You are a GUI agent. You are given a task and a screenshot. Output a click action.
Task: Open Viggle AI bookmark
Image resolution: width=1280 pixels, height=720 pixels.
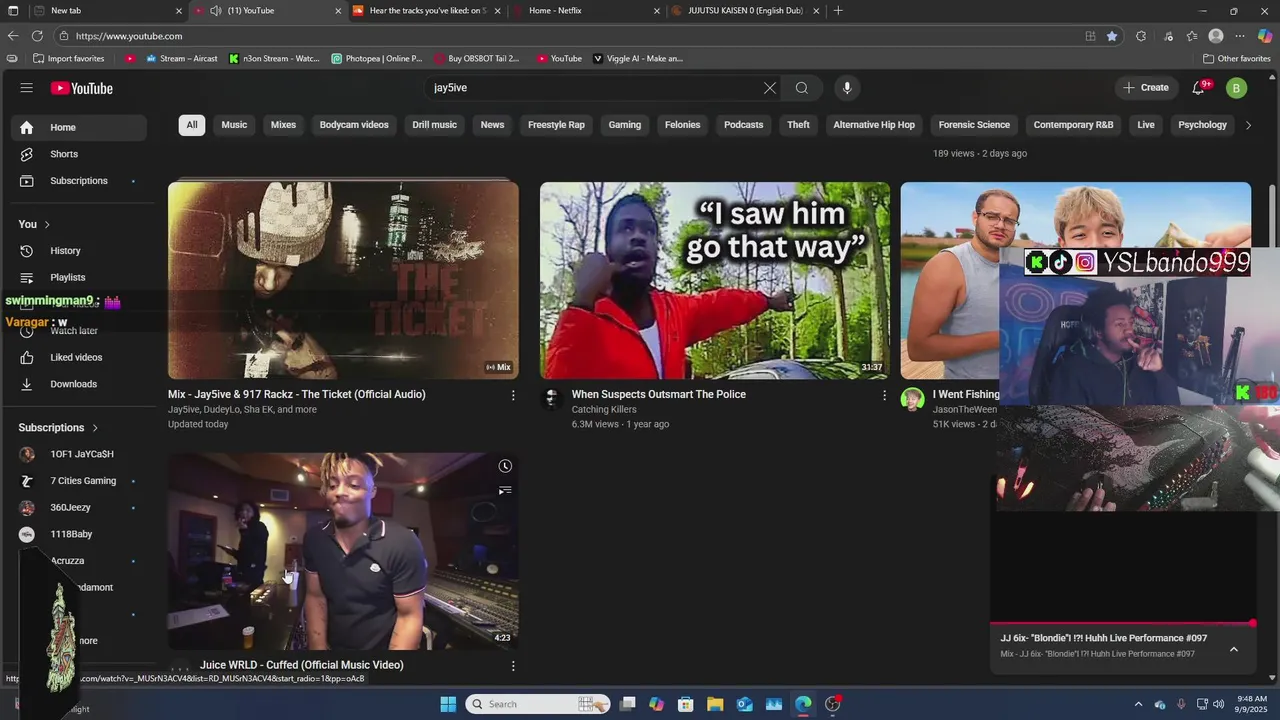(x=638, y=59)
